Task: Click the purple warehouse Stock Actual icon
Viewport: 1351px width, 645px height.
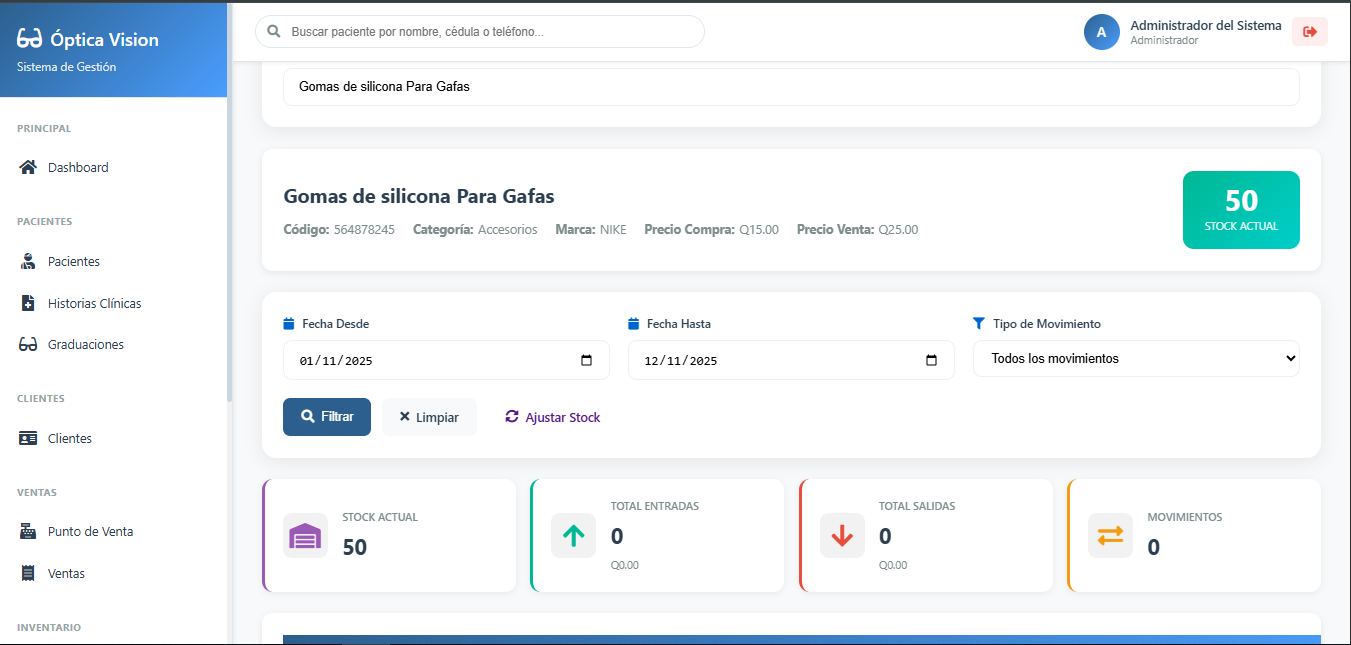Action: click(x=305, y=536)
